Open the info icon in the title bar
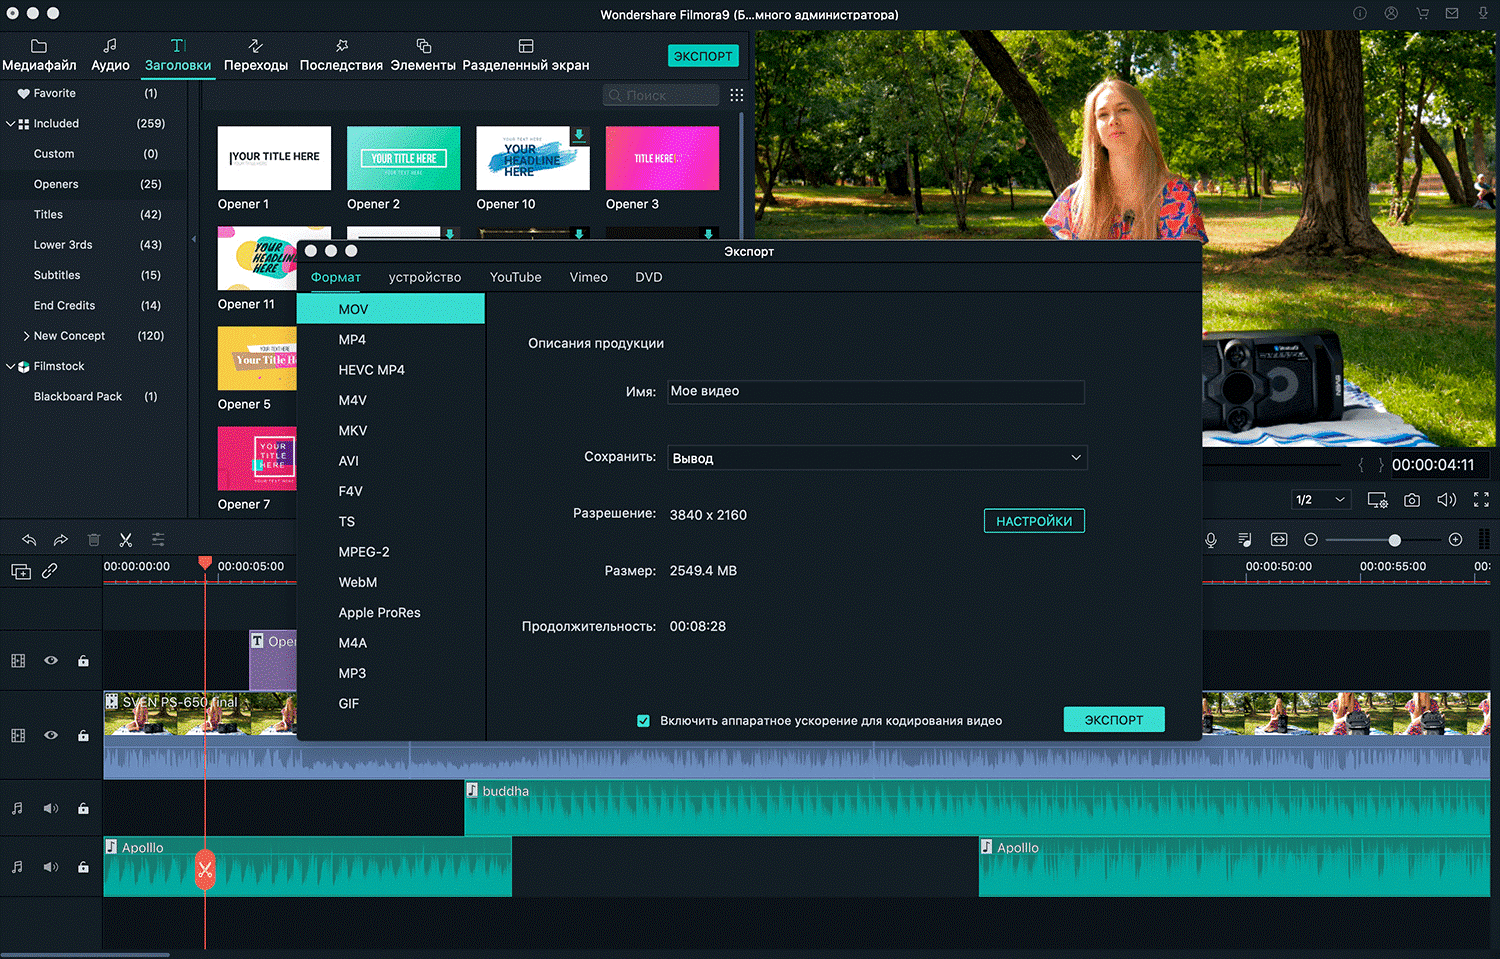Image resolution: width=1500 pixels, height=959 pixels. [x=1360, y=14]
